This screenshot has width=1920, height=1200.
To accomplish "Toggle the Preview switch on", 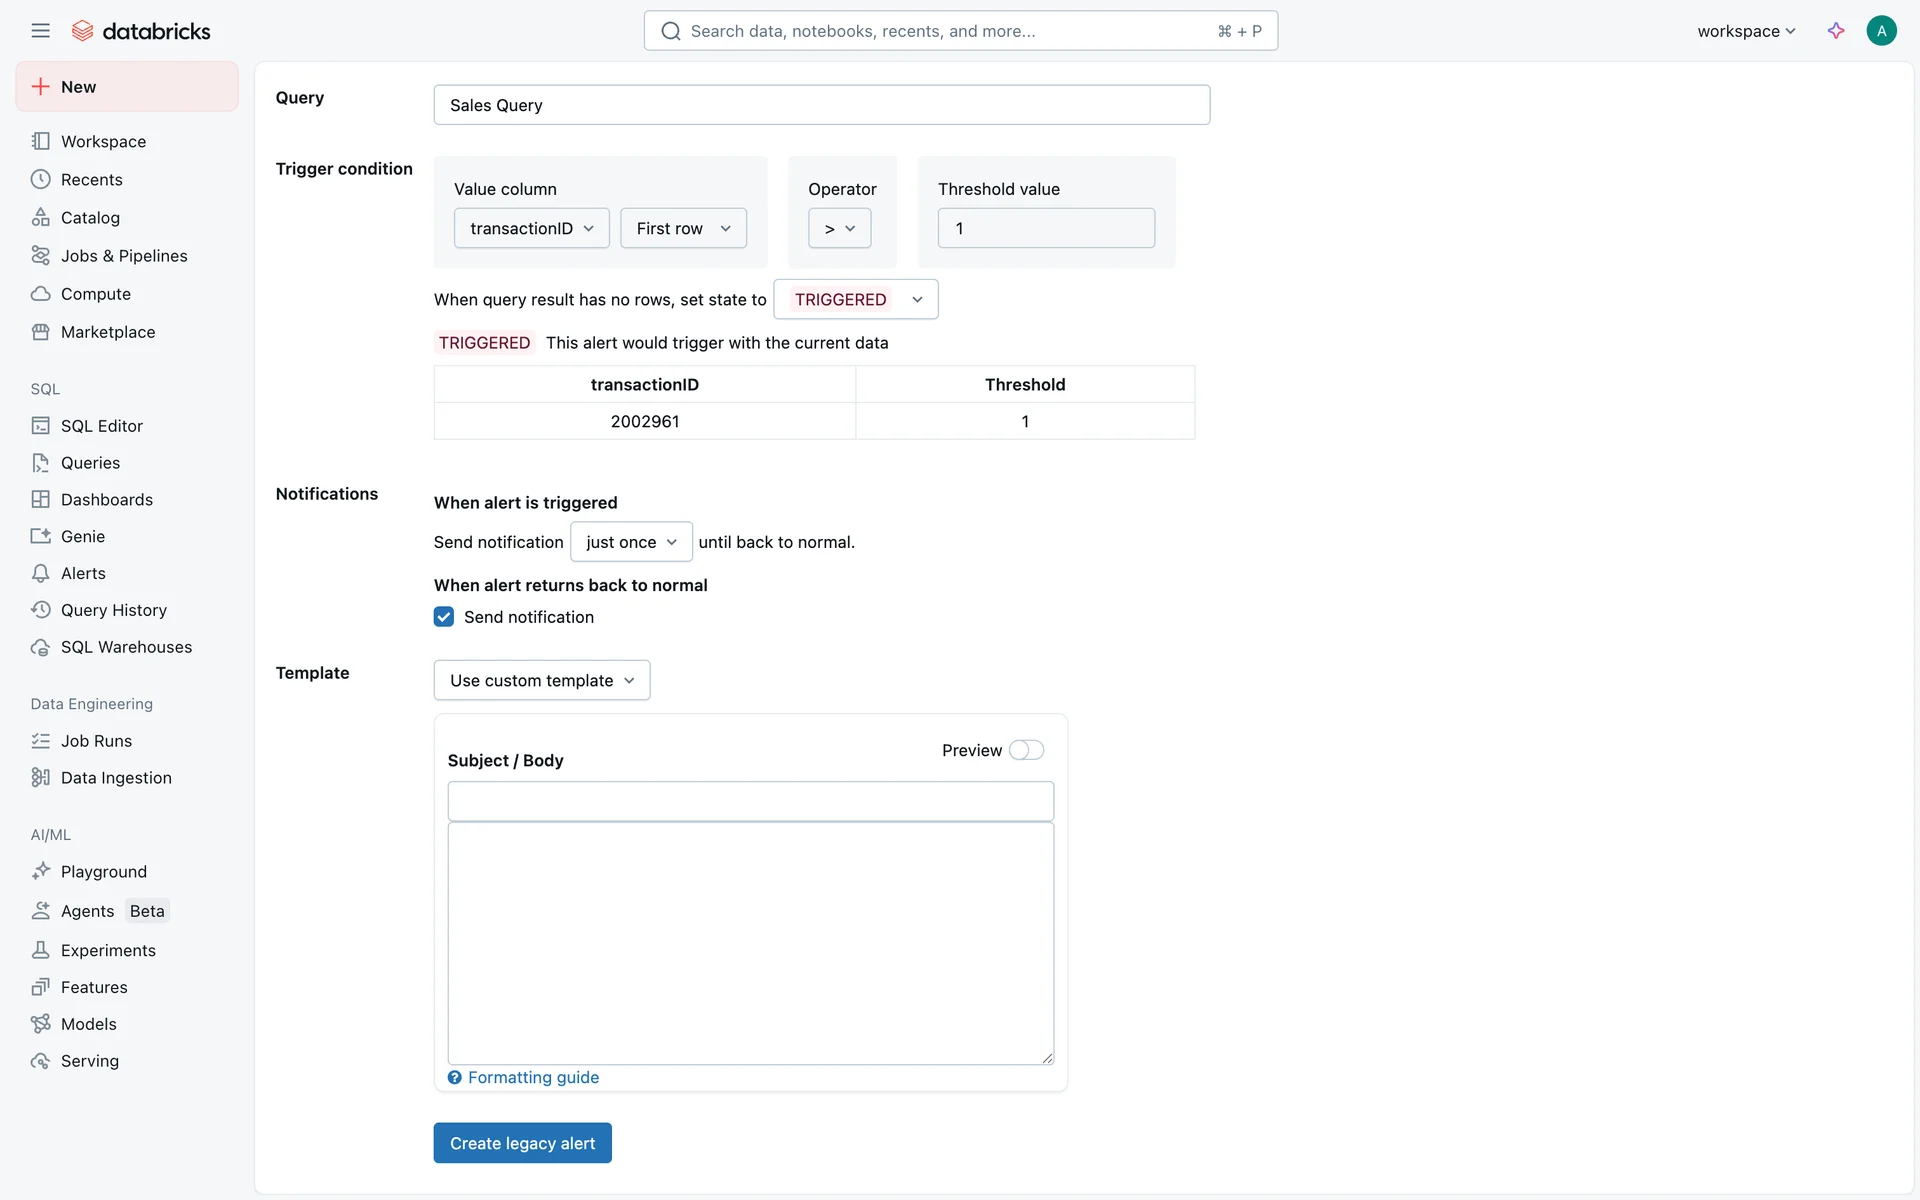I will (x=1026, y=750).
